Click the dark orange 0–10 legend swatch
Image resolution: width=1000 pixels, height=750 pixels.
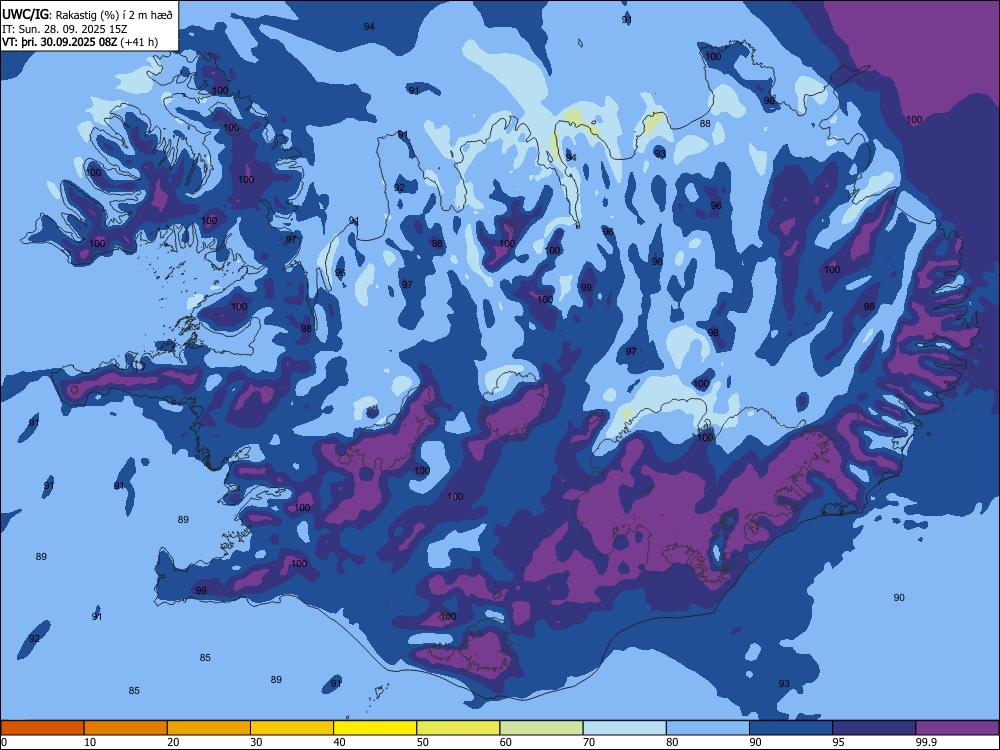(42, 728)
